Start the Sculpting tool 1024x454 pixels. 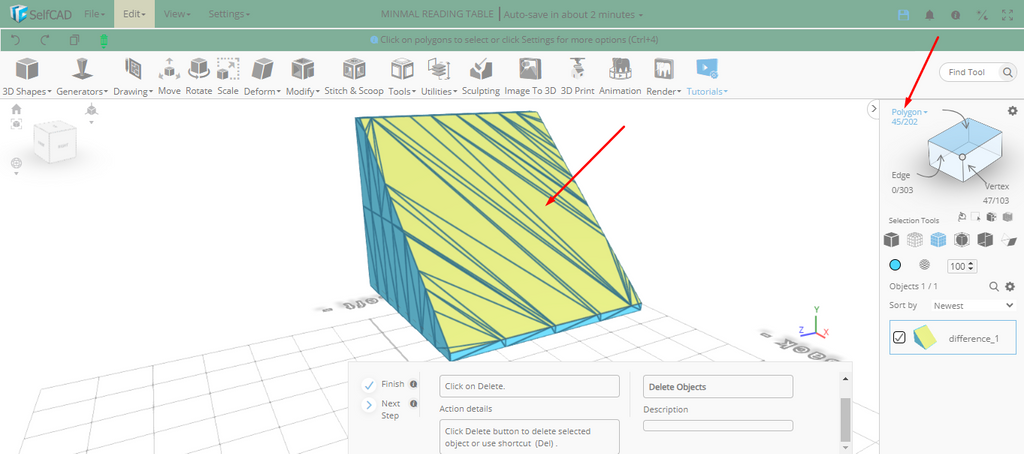[481, 76]
